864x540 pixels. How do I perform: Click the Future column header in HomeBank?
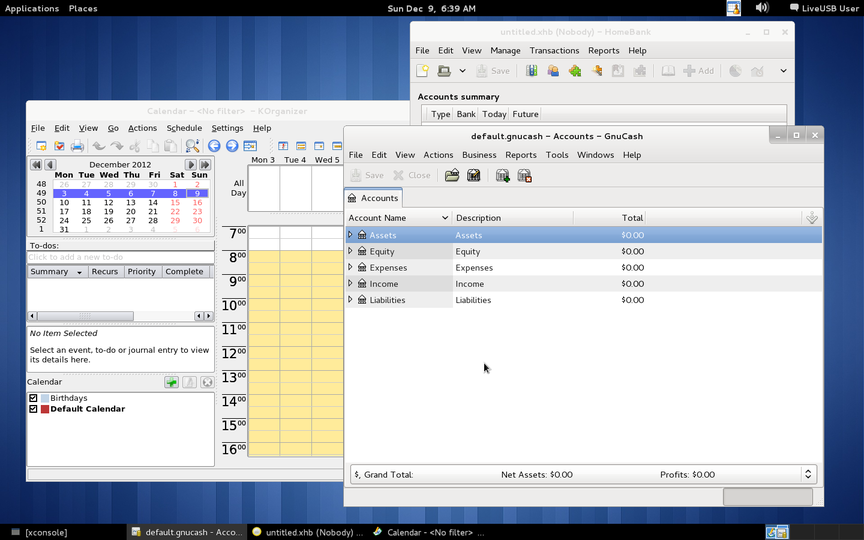pos(525,114)
